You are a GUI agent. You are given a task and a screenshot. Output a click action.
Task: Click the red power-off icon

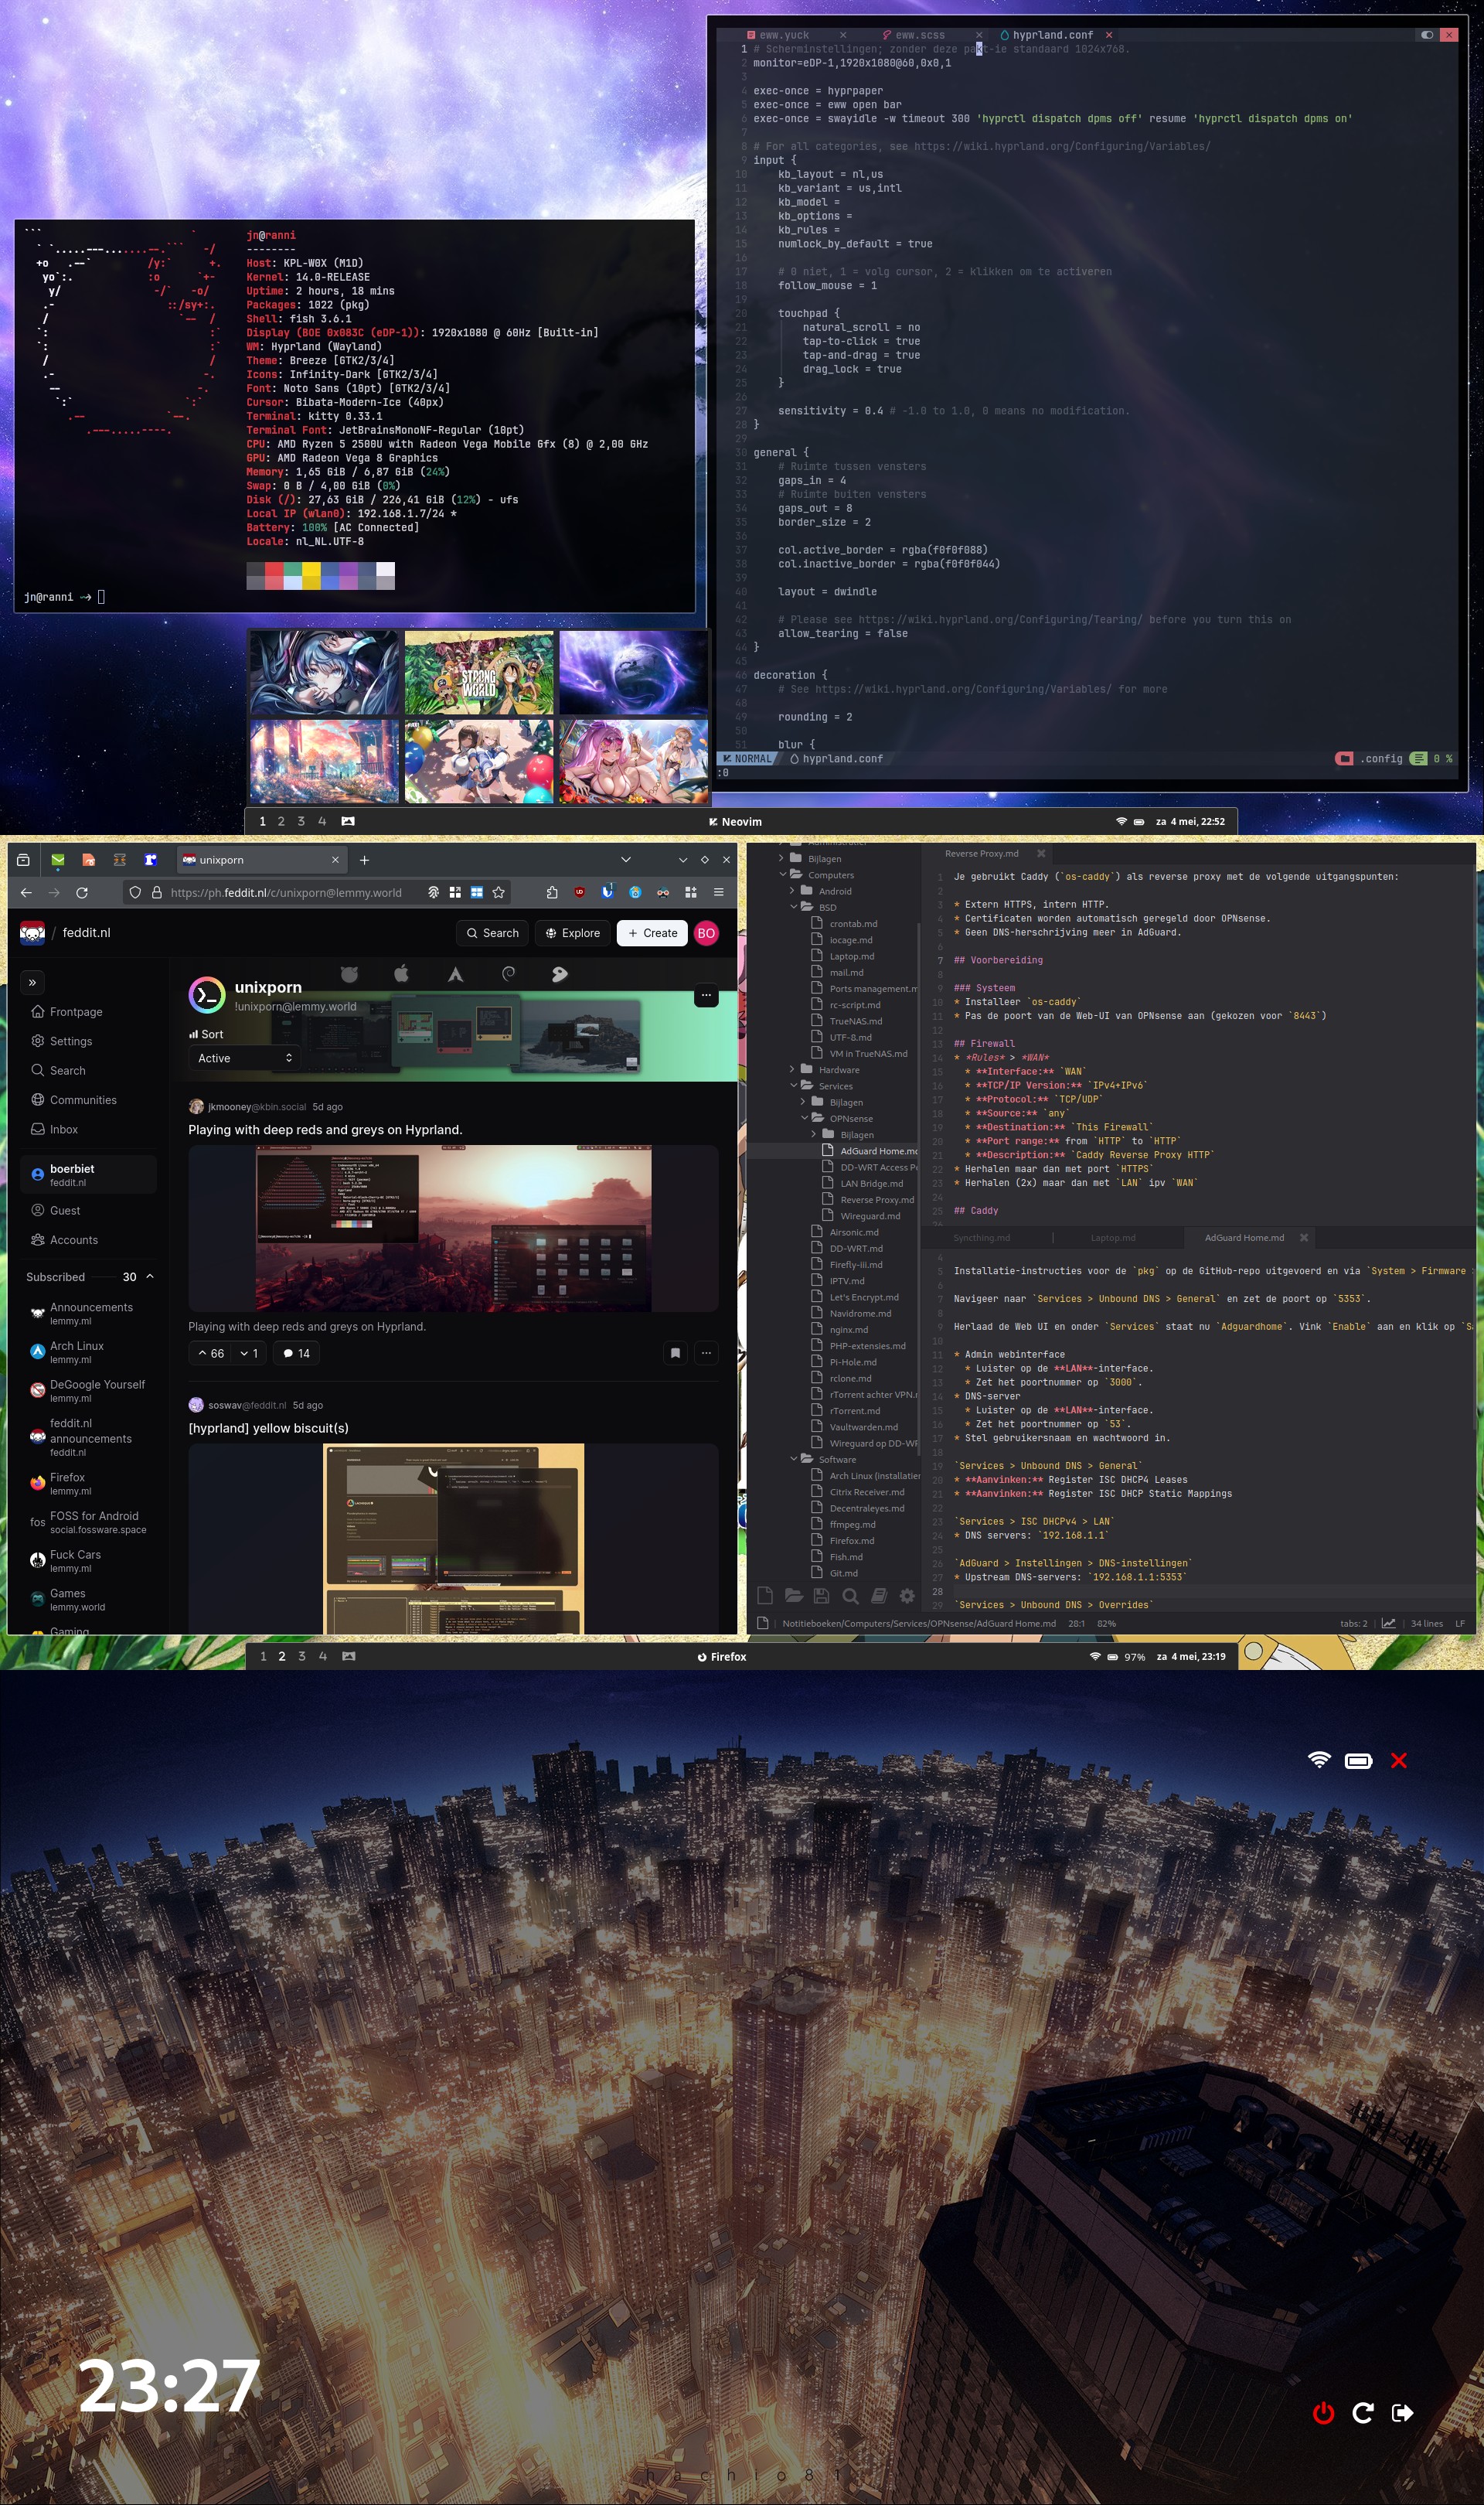point(1323,2413)
